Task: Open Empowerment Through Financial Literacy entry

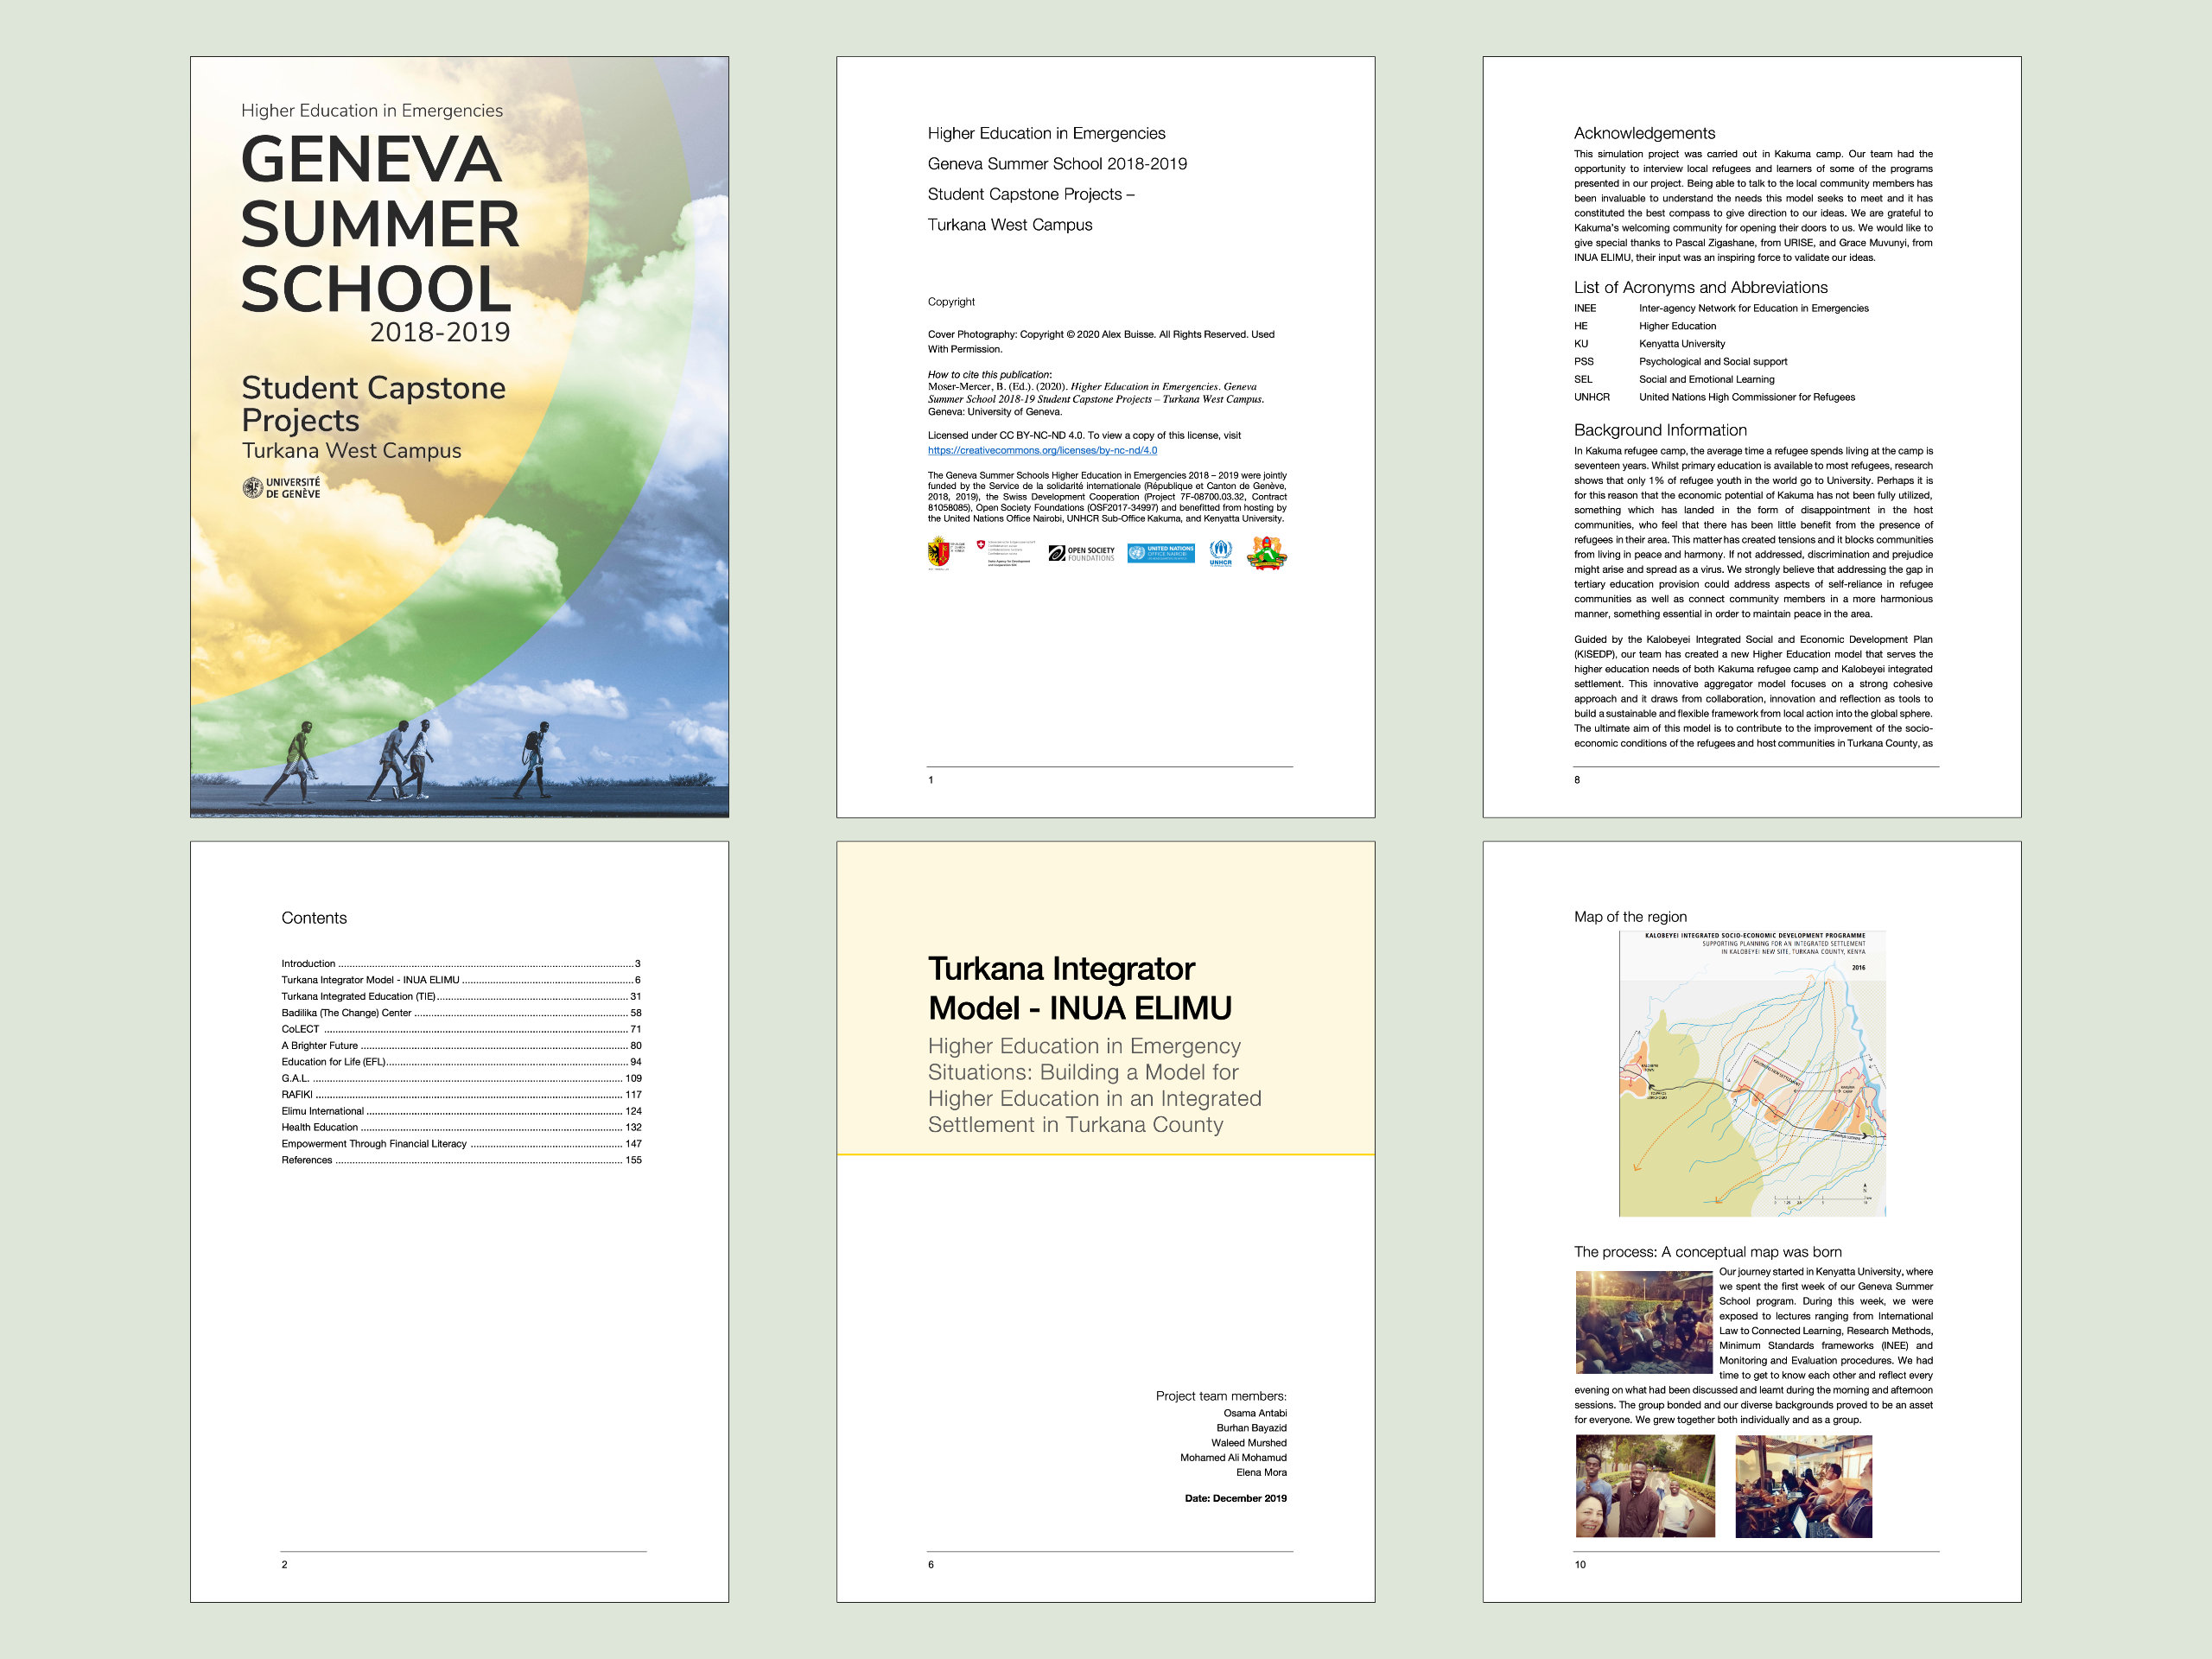Action: tap(373, 1144)
